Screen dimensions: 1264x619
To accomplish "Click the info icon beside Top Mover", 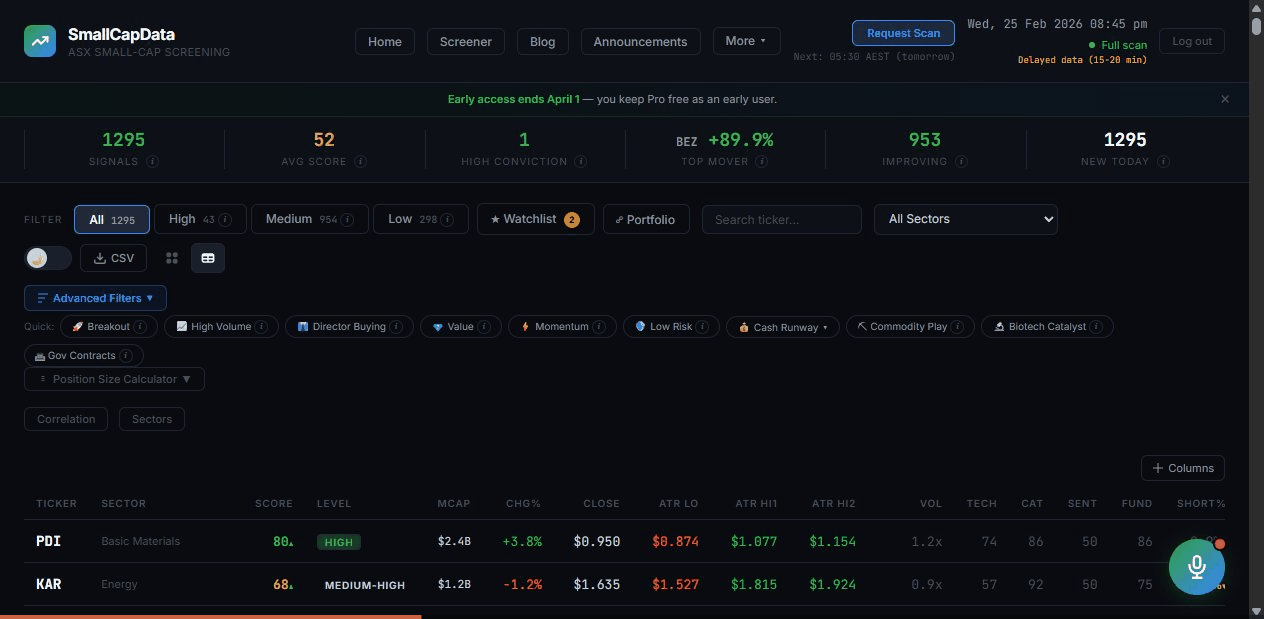I will tap(761, 162).
